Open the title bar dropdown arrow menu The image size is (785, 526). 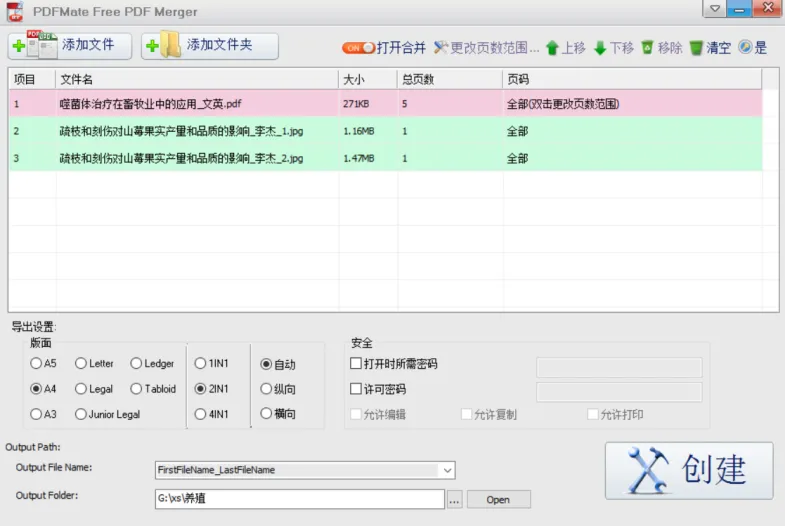click(x=712, y=9)
